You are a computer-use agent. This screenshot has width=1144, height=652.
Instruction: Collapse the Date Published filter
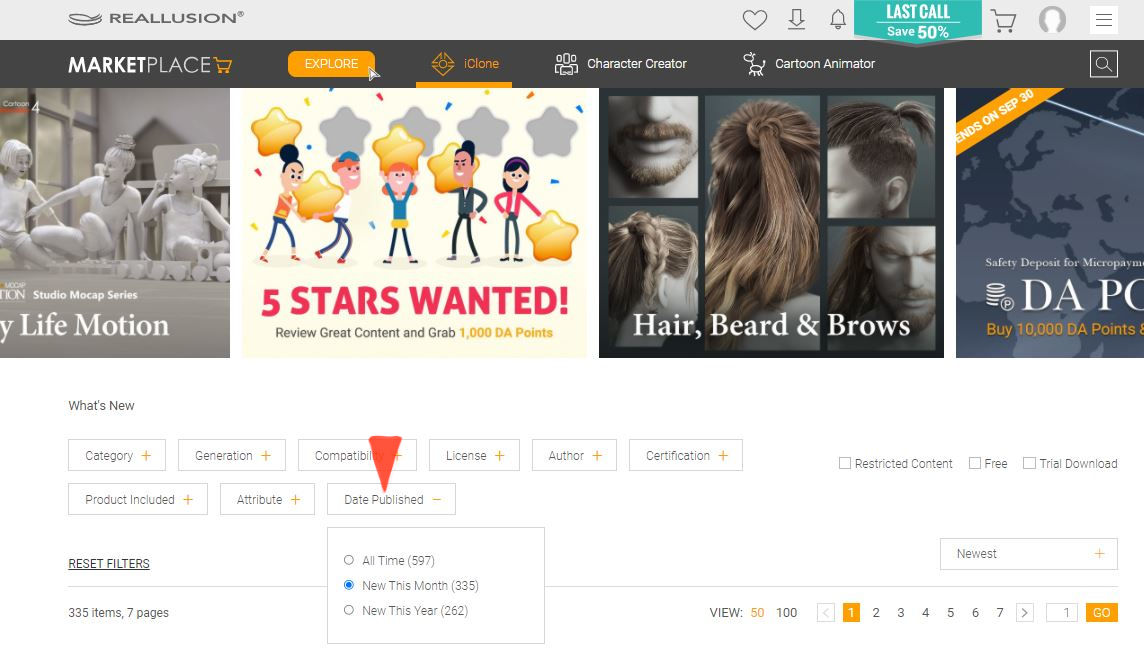coord(391,499)
